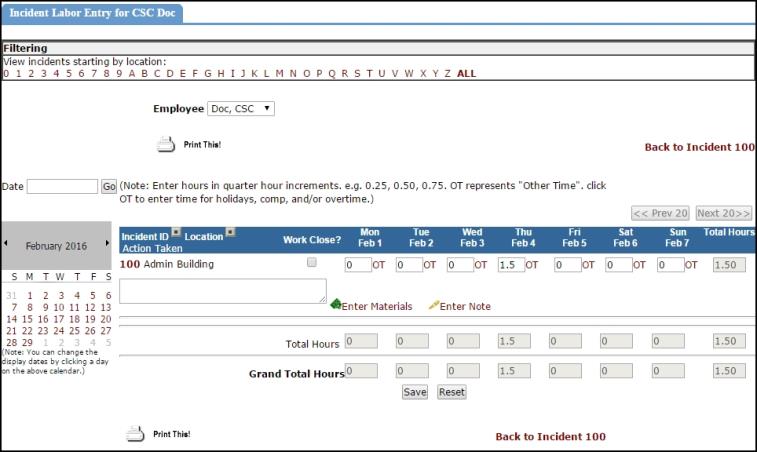Filter incidents by location number 0
Screen dimensions: 757x452
6,74
